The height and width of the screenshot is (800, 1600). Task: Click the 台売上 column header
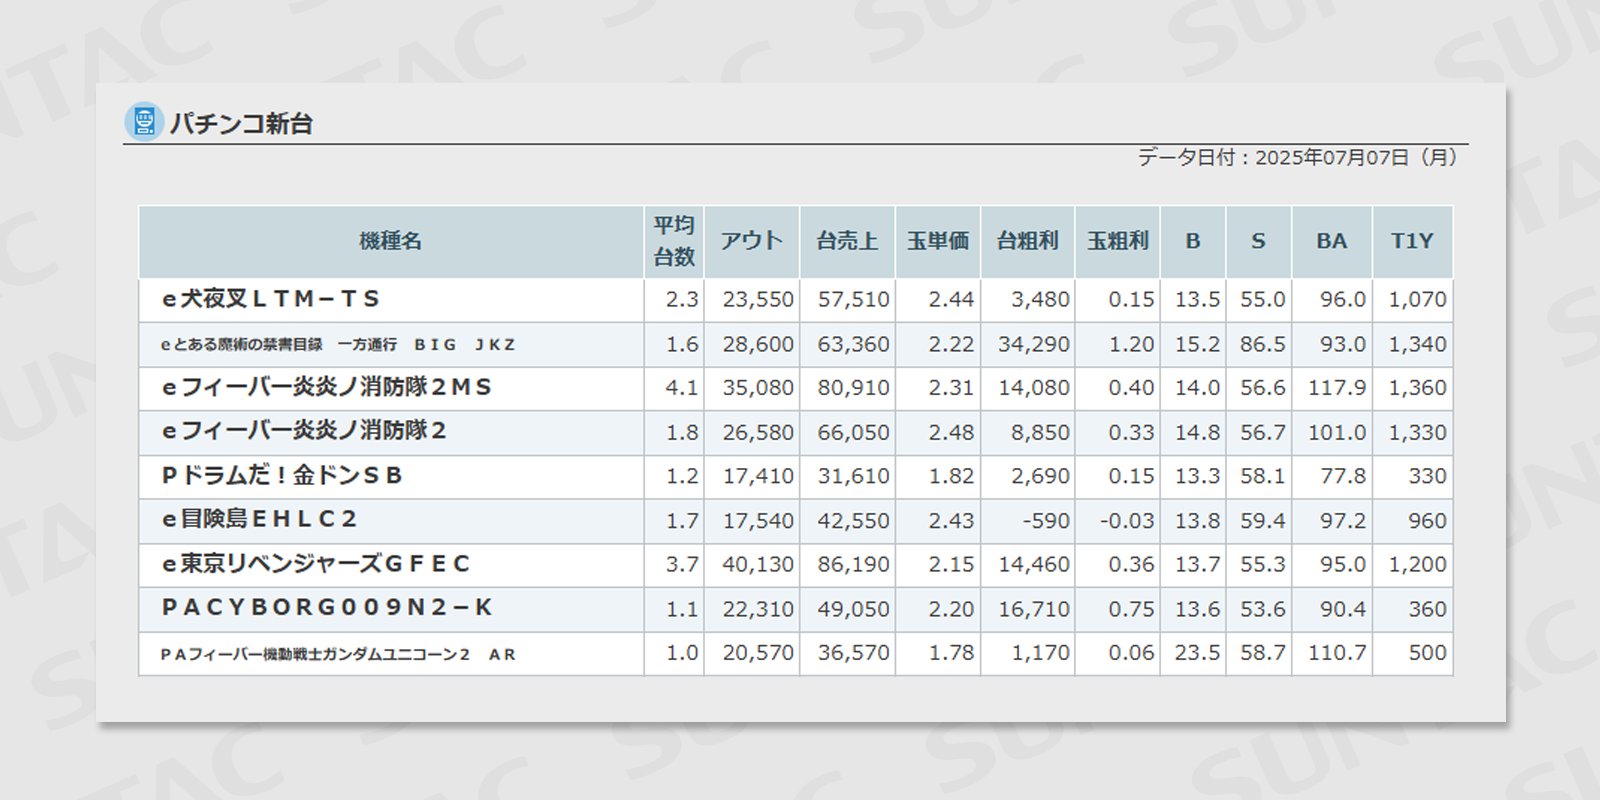[848, 241]
